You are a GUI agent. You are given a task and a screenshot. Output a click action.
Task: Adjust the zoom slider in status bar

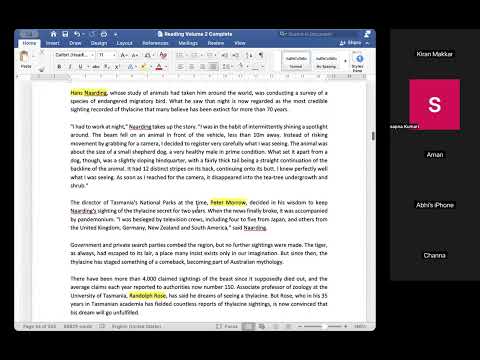coord(323,326)
